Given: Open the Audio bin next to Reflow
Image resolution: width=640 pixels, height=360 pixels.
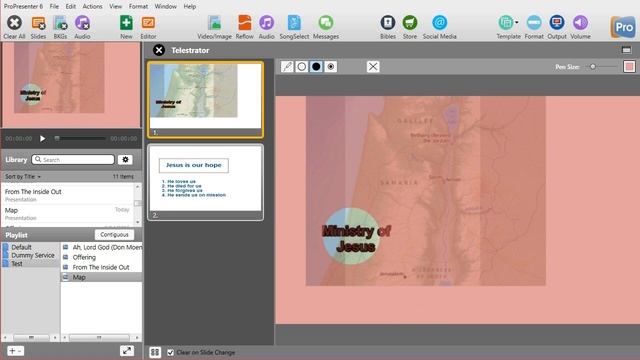Looking at the screenshot, I should (x=267, y=22).
